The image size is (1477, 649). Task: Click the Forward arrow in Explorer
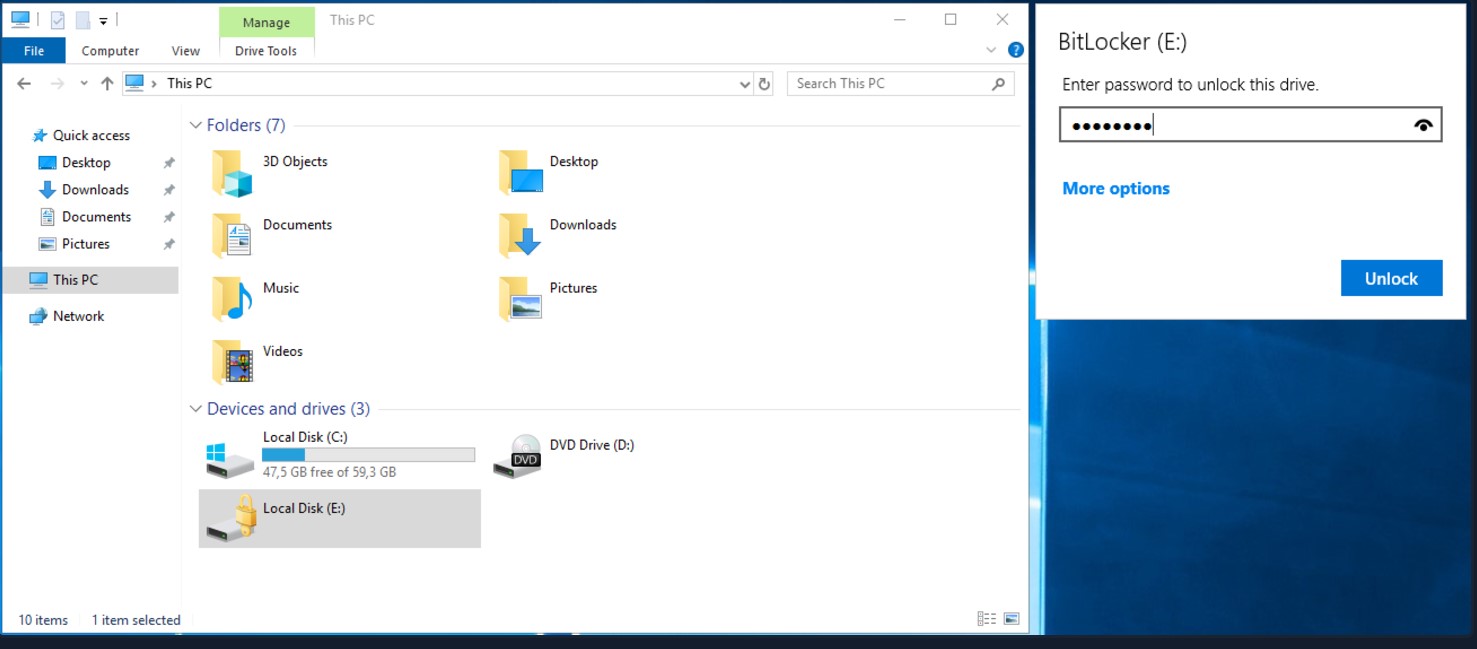57,84
